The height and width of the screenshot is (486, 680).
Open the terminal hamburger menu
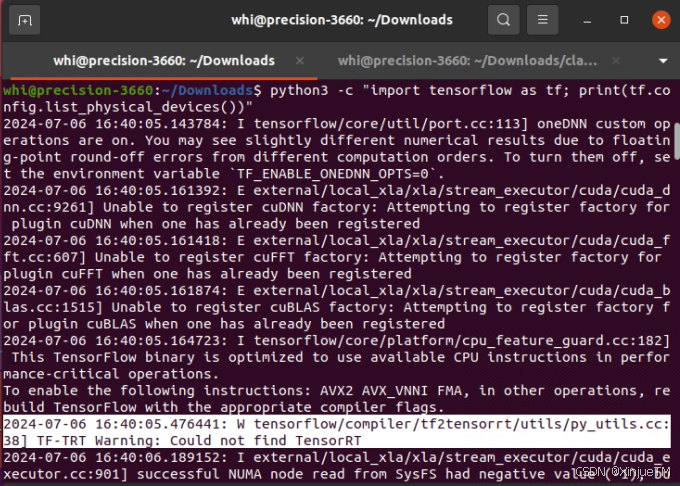tap(542, 20)
